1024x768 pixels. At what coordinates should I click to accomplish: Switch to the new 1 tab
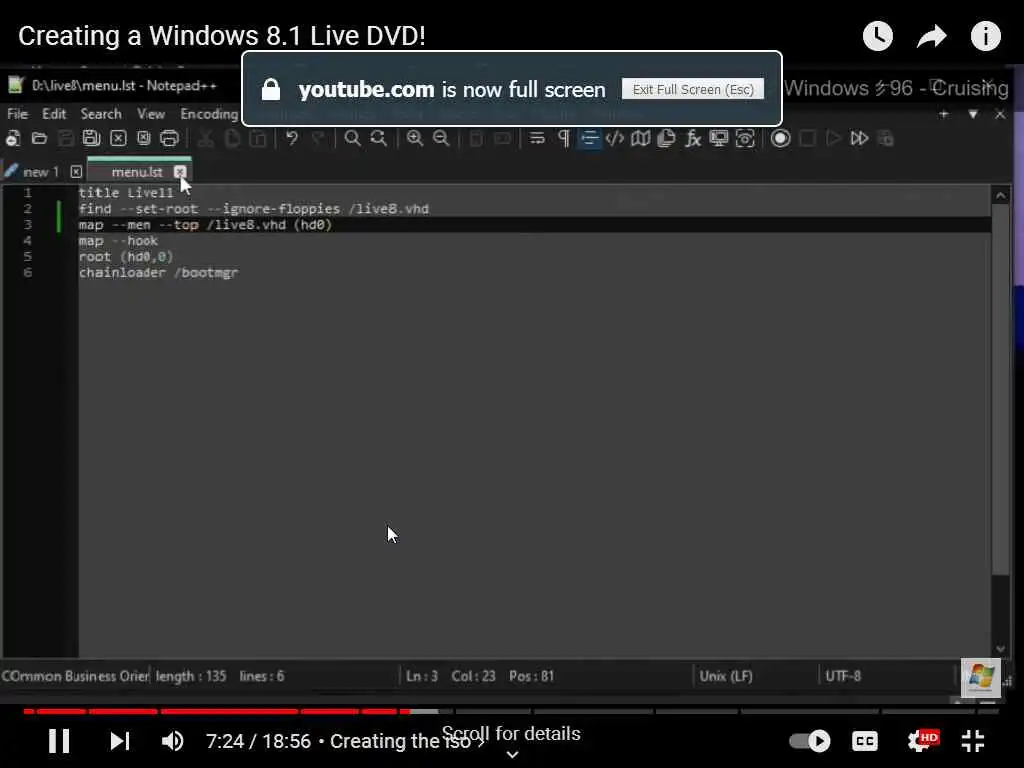[40, 172]
